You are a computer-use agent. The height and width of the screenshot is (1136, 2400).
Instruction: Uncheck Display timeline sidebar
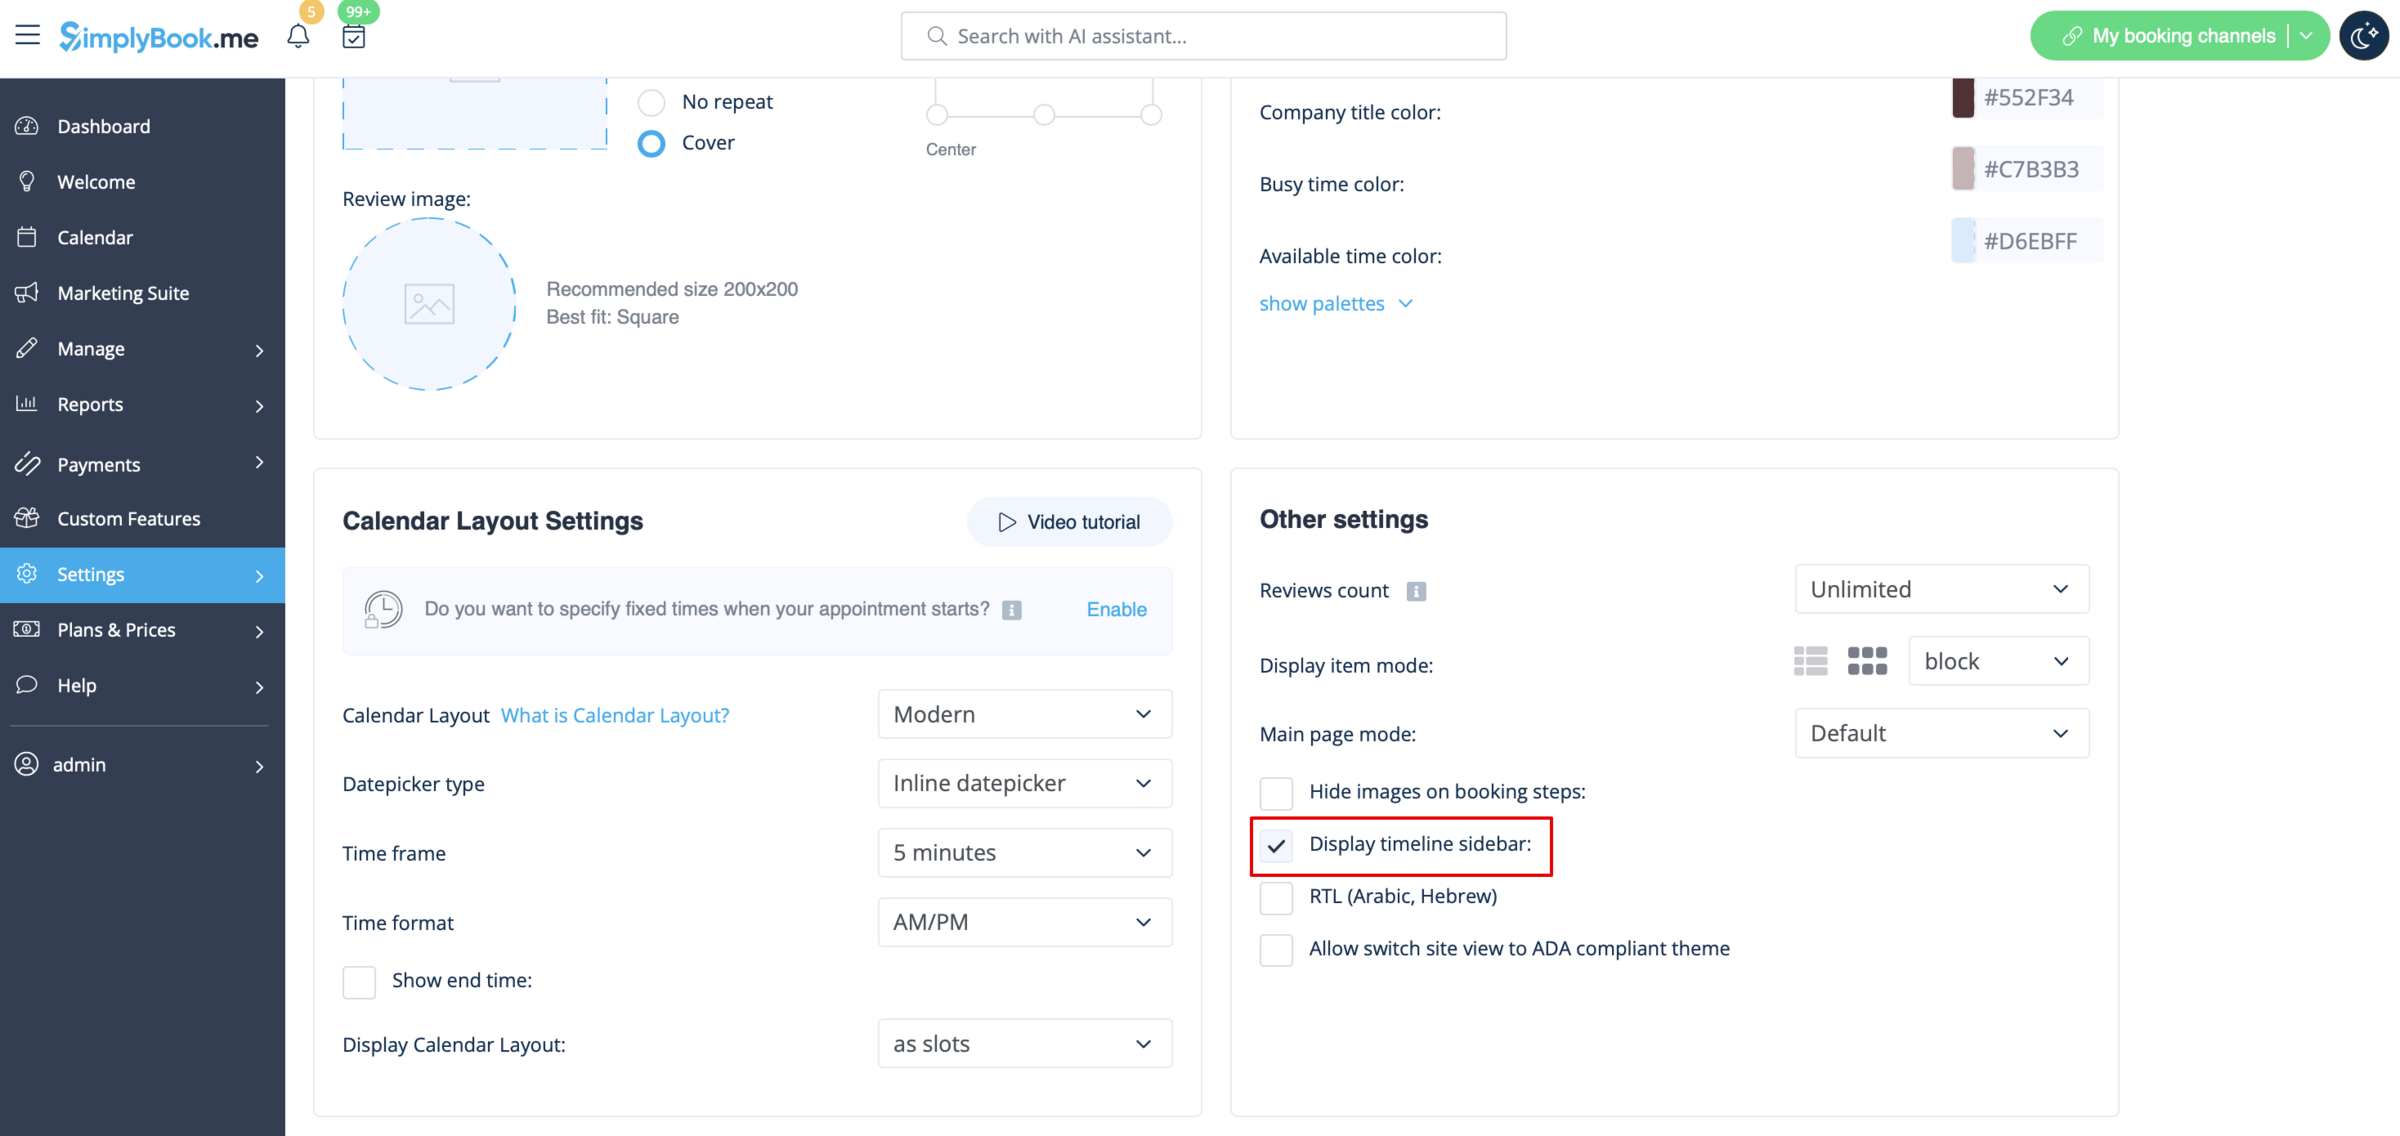[x=1276, y=846]
